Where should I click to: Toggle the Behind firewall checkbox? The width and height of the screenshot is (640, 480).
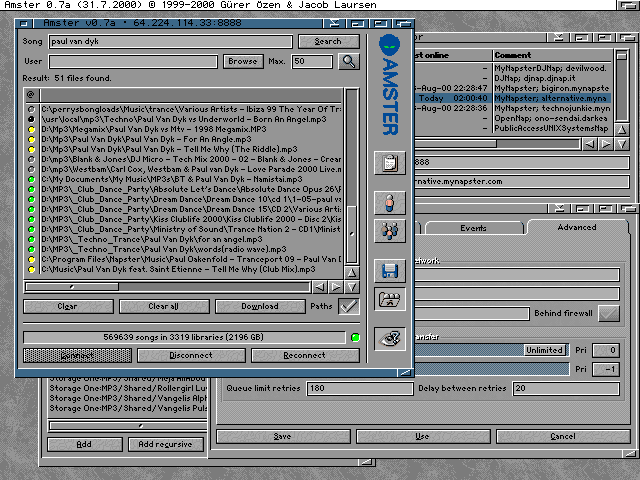(x=607, y=314)
